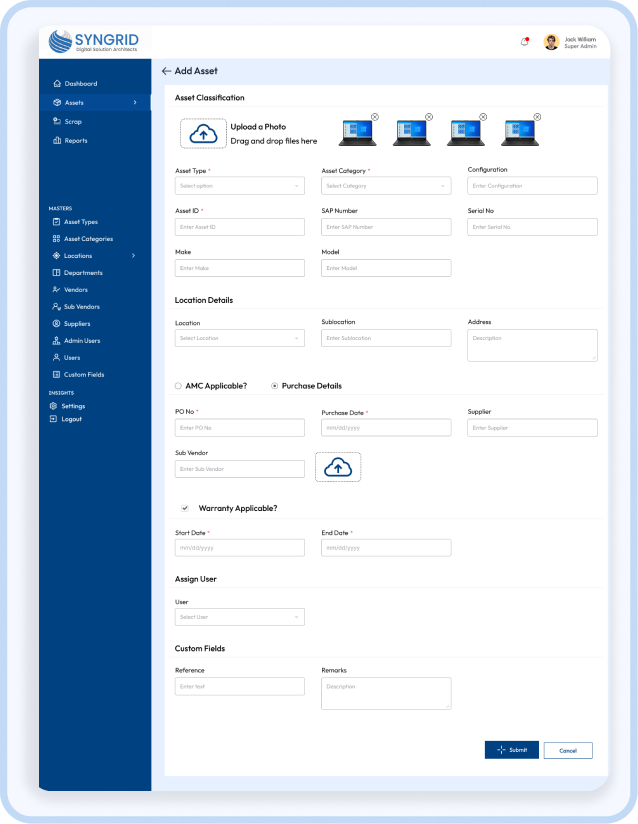This screenshot has width=638, height=824.
Task: Click the upload icon beside Sub Vendor
Action: coord(338,467)
